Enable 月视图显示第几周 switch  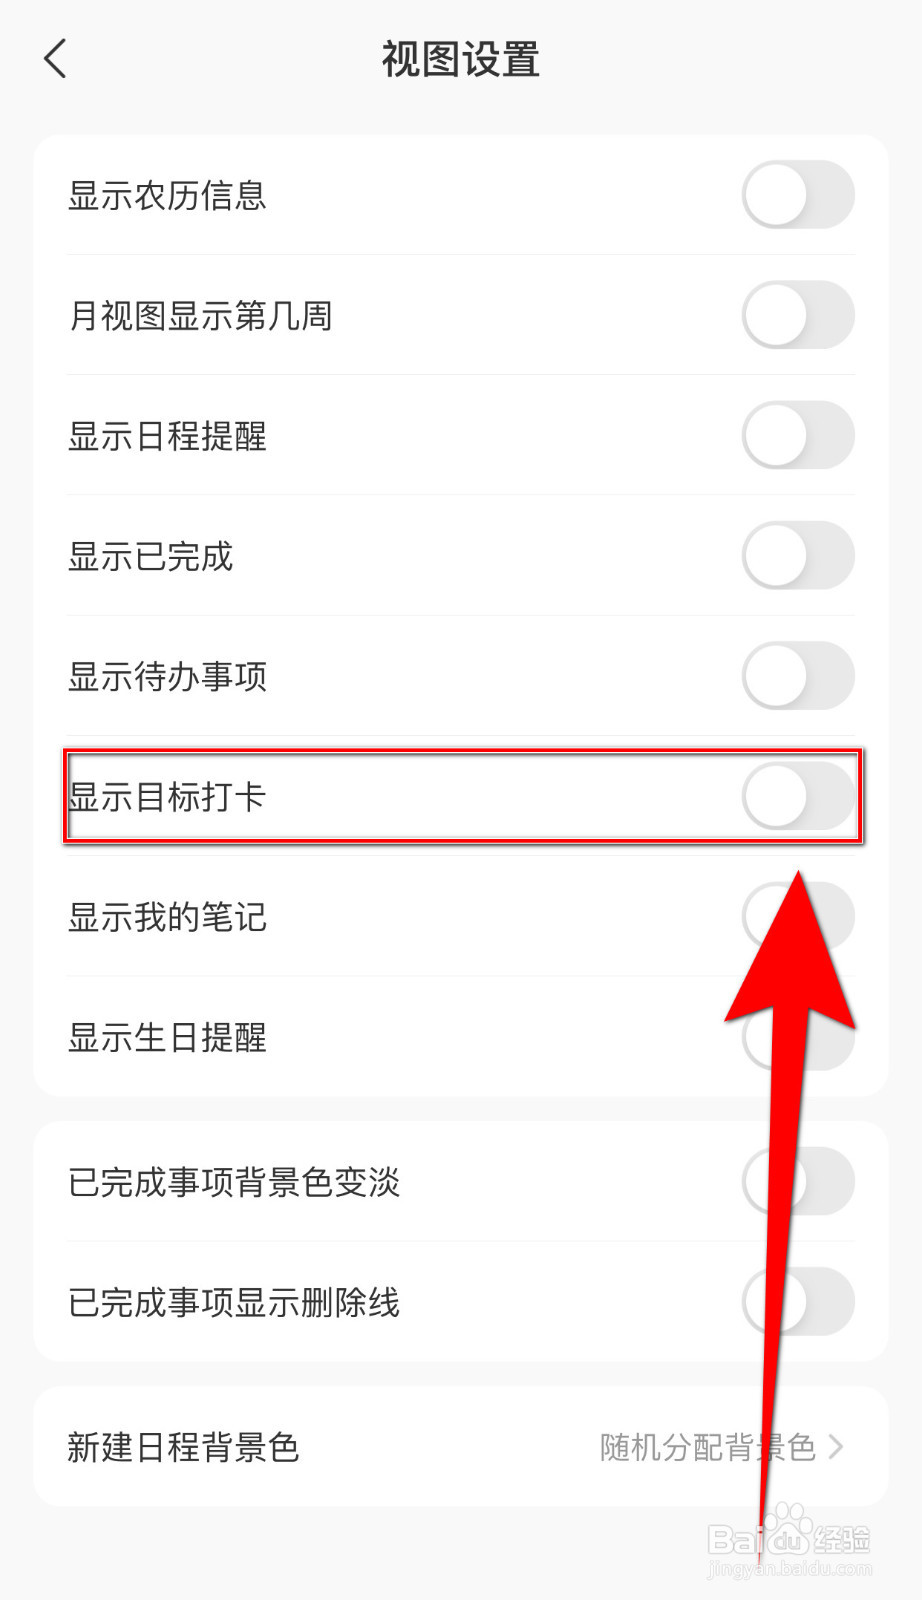click(x=798, y=315)
